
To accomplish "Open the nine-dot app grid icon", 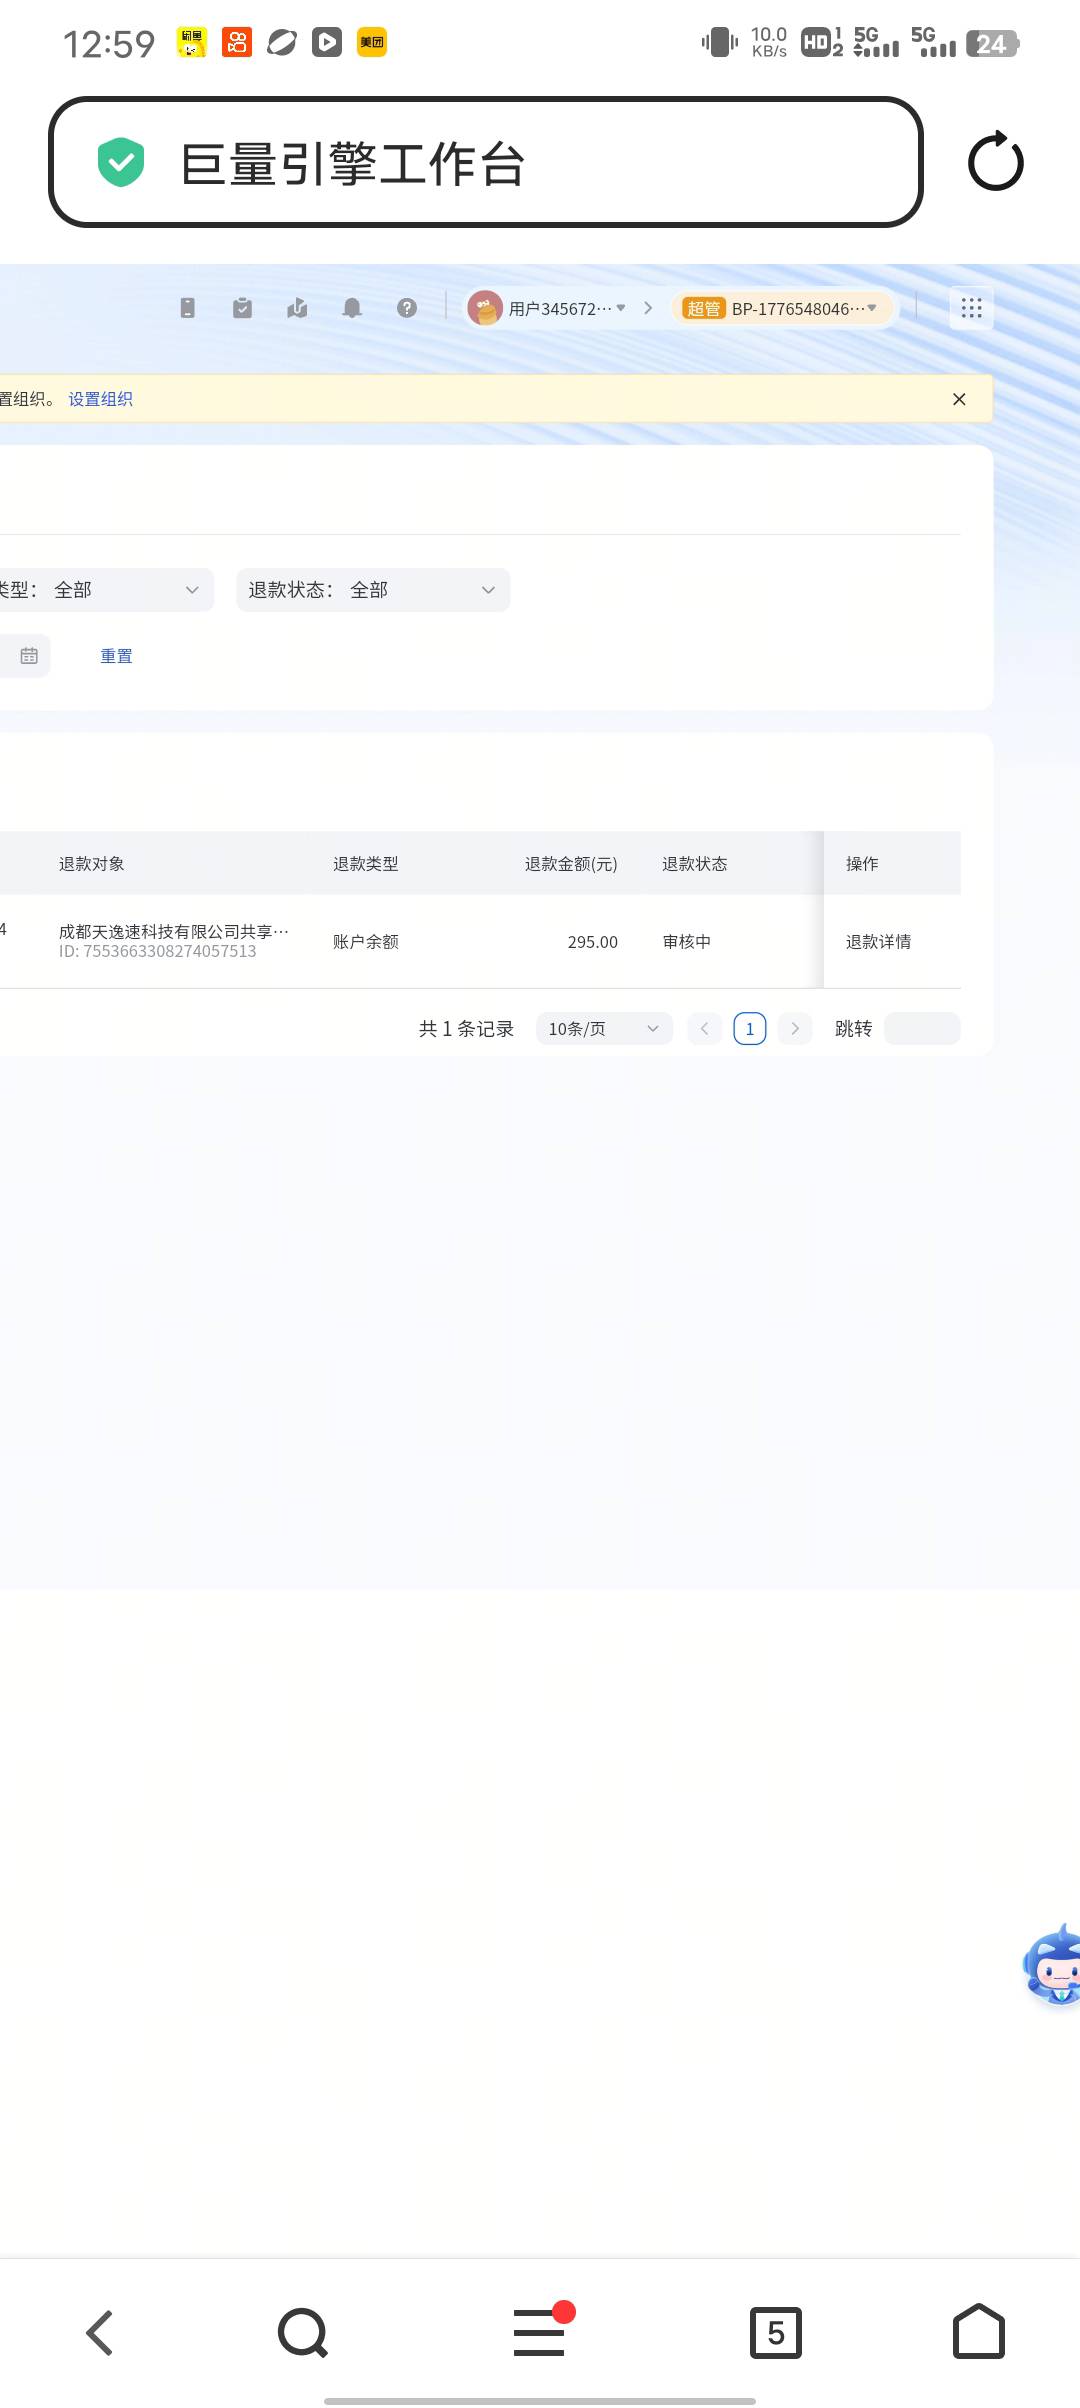I will click(971, 308).
